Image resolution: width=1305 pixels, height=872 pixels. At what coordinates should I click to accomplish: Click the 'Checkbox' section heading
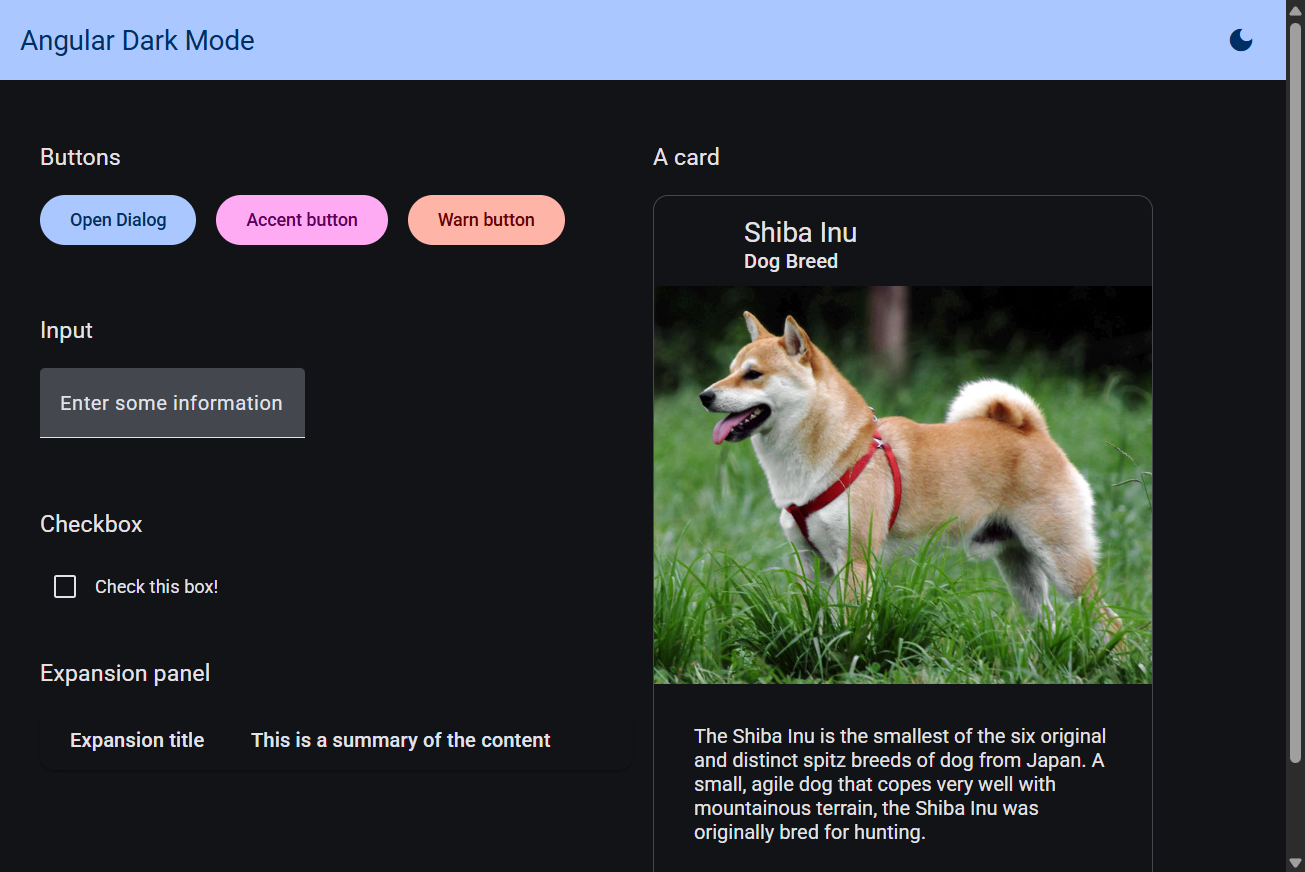click(x=91, y=524)
